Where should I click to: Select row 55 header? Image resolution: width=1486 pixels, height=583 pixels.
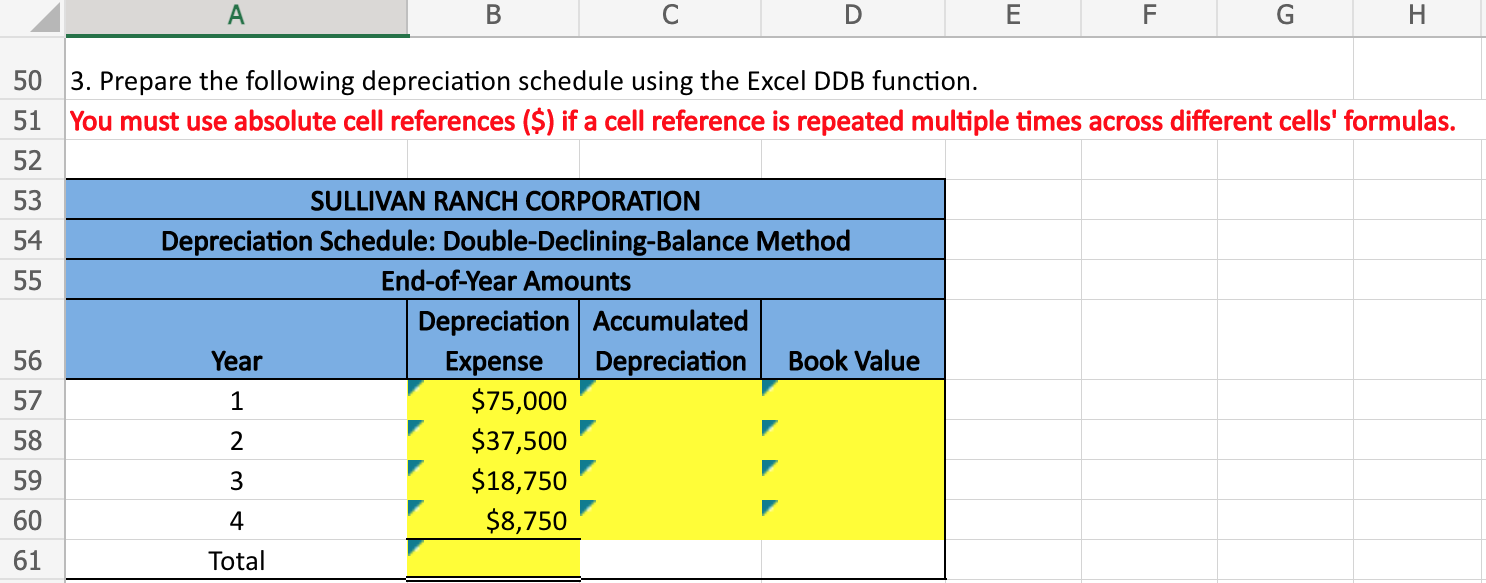[x=32, y=280]
